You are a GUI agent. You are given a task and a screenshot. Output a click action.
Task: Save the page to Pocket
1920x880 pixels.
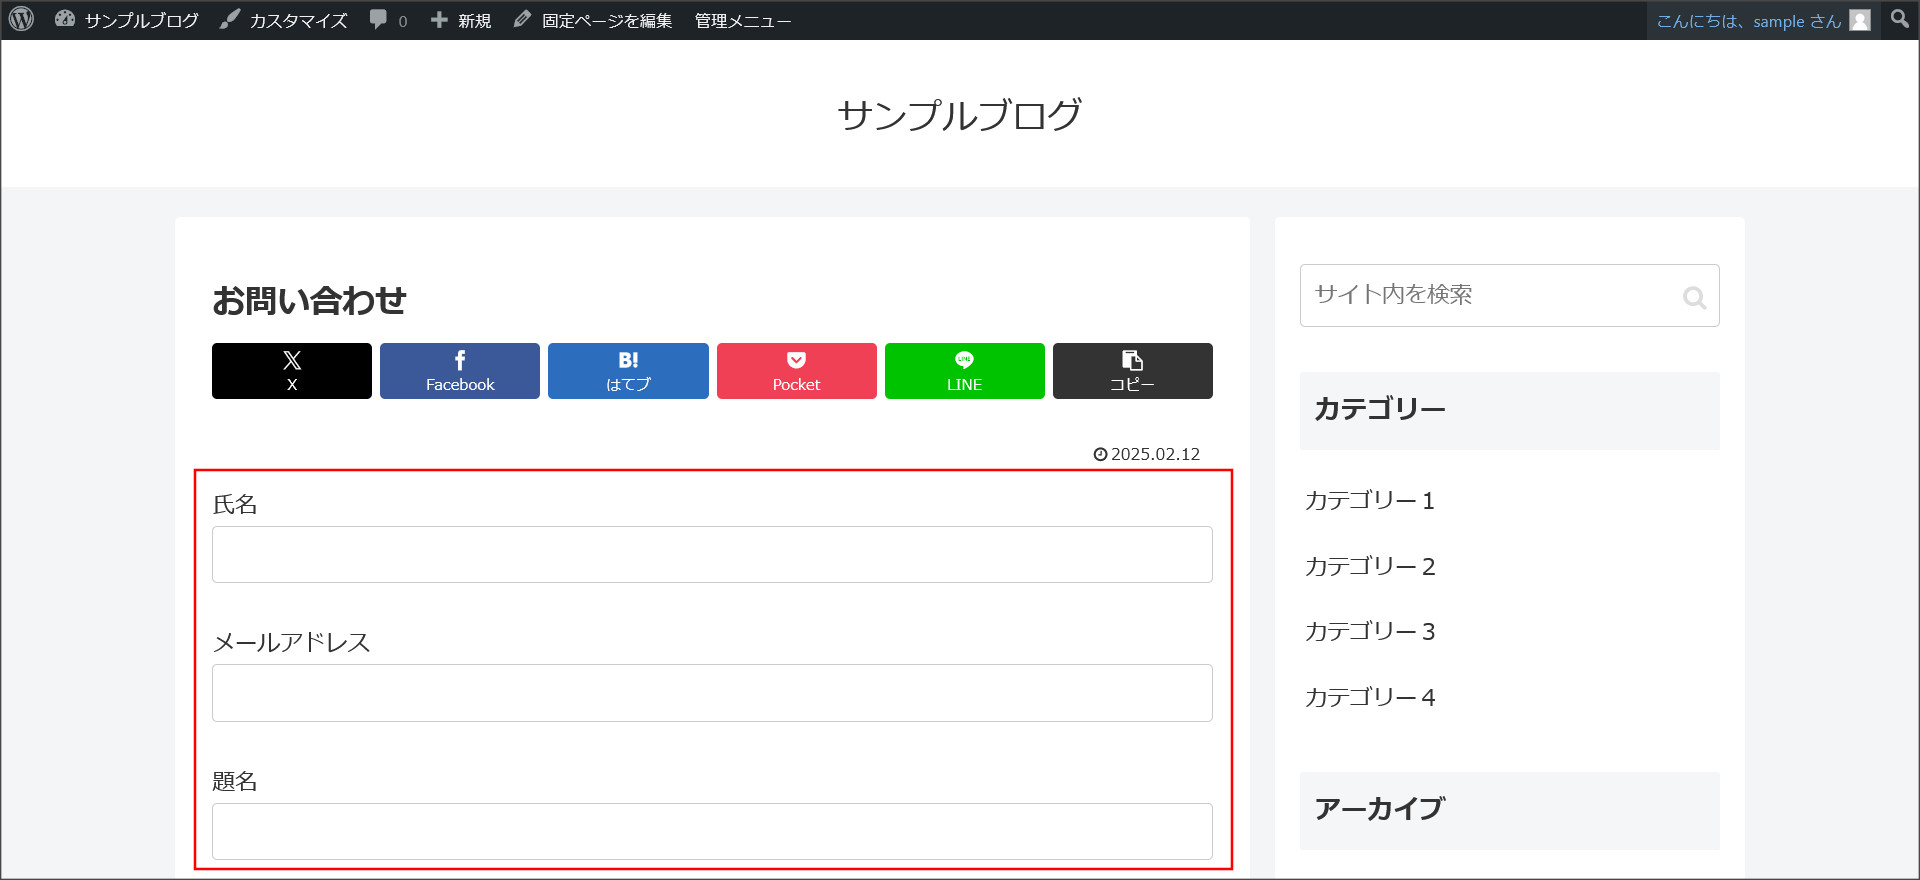coord(796,371)
